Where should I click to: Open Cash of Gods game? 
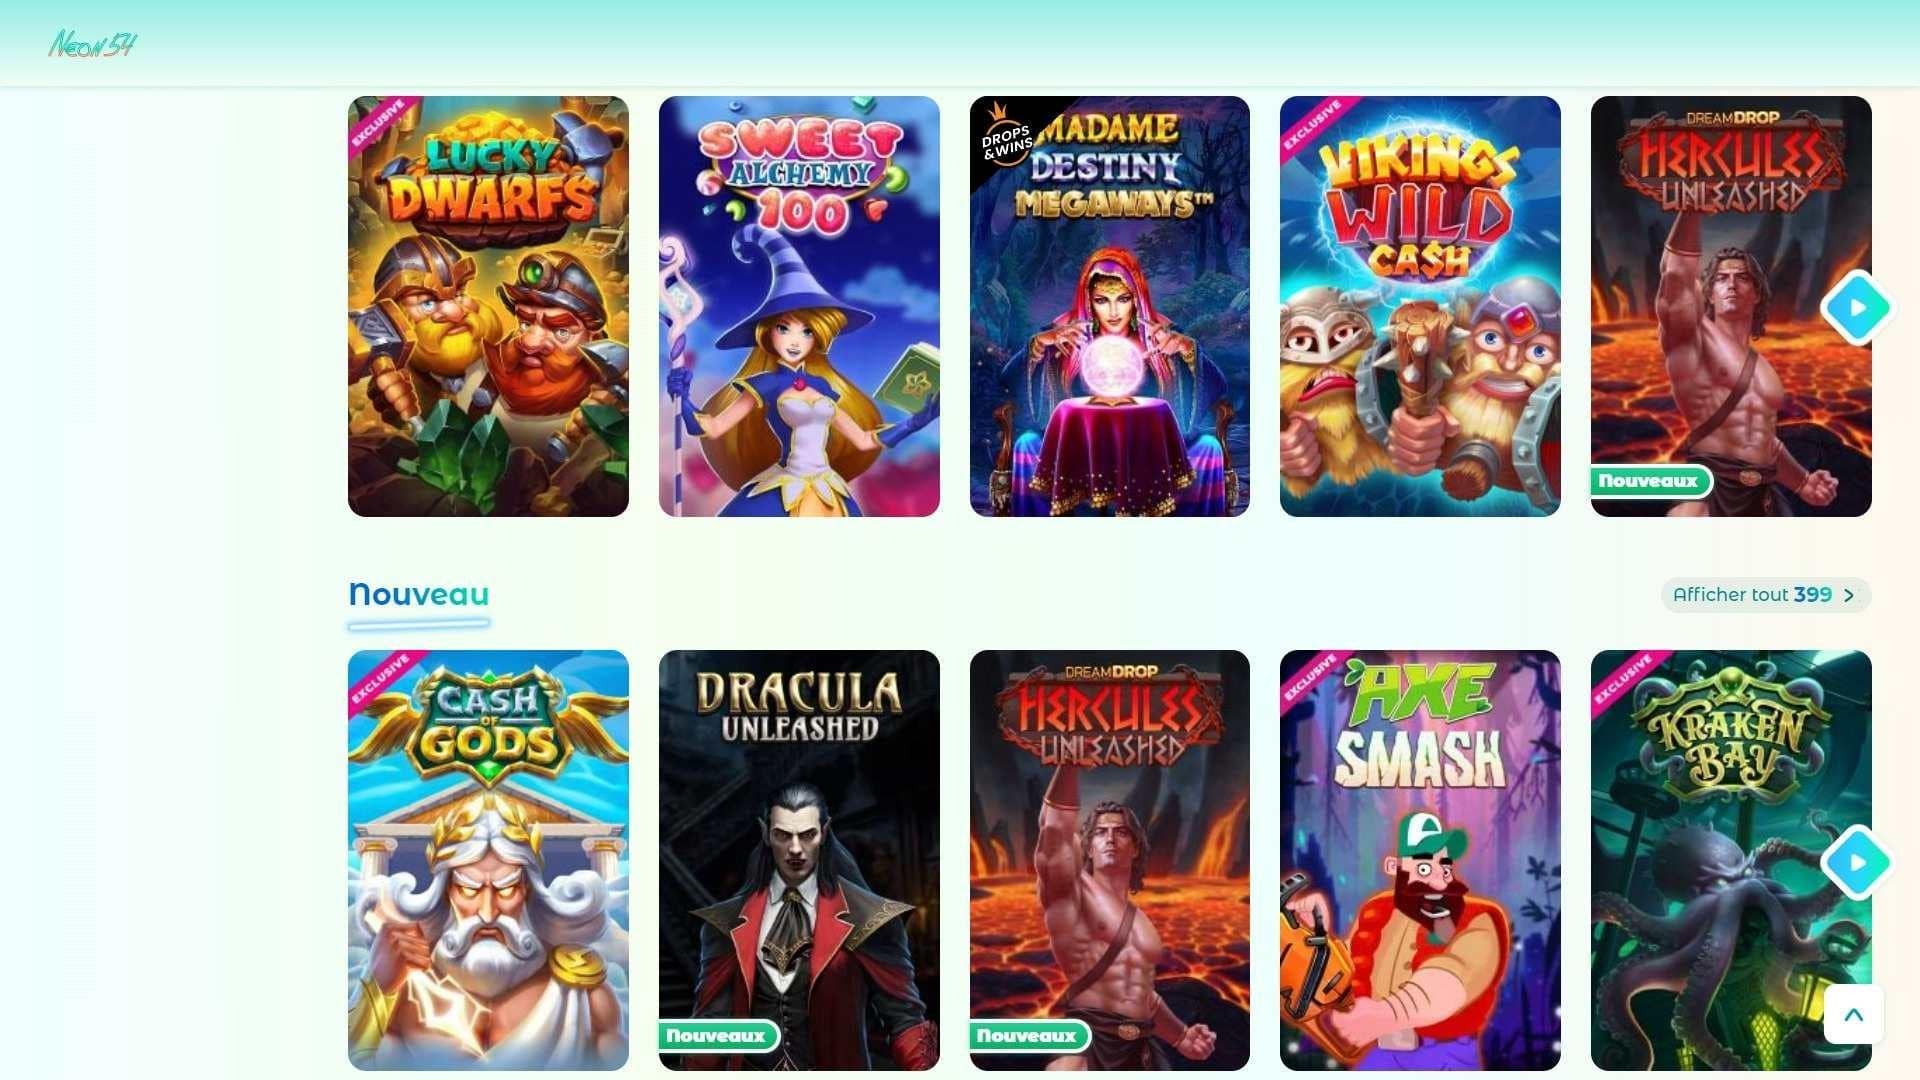[488, 860]
